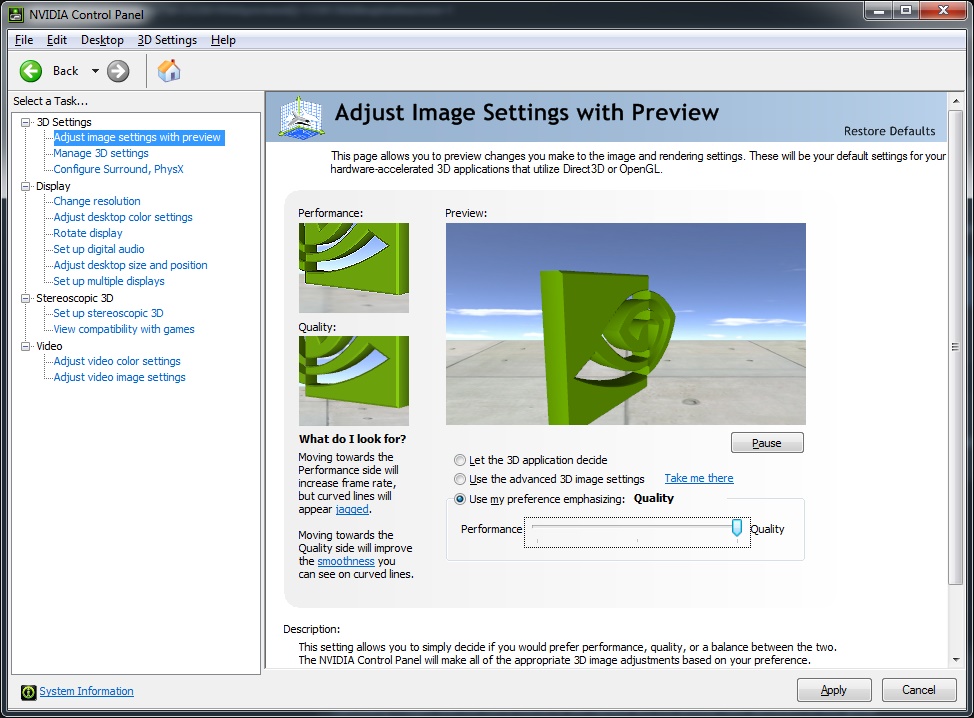The height and width of the screenshot is (718, 974).
Task: Click the smoothness help link
Action: [346, 561]
